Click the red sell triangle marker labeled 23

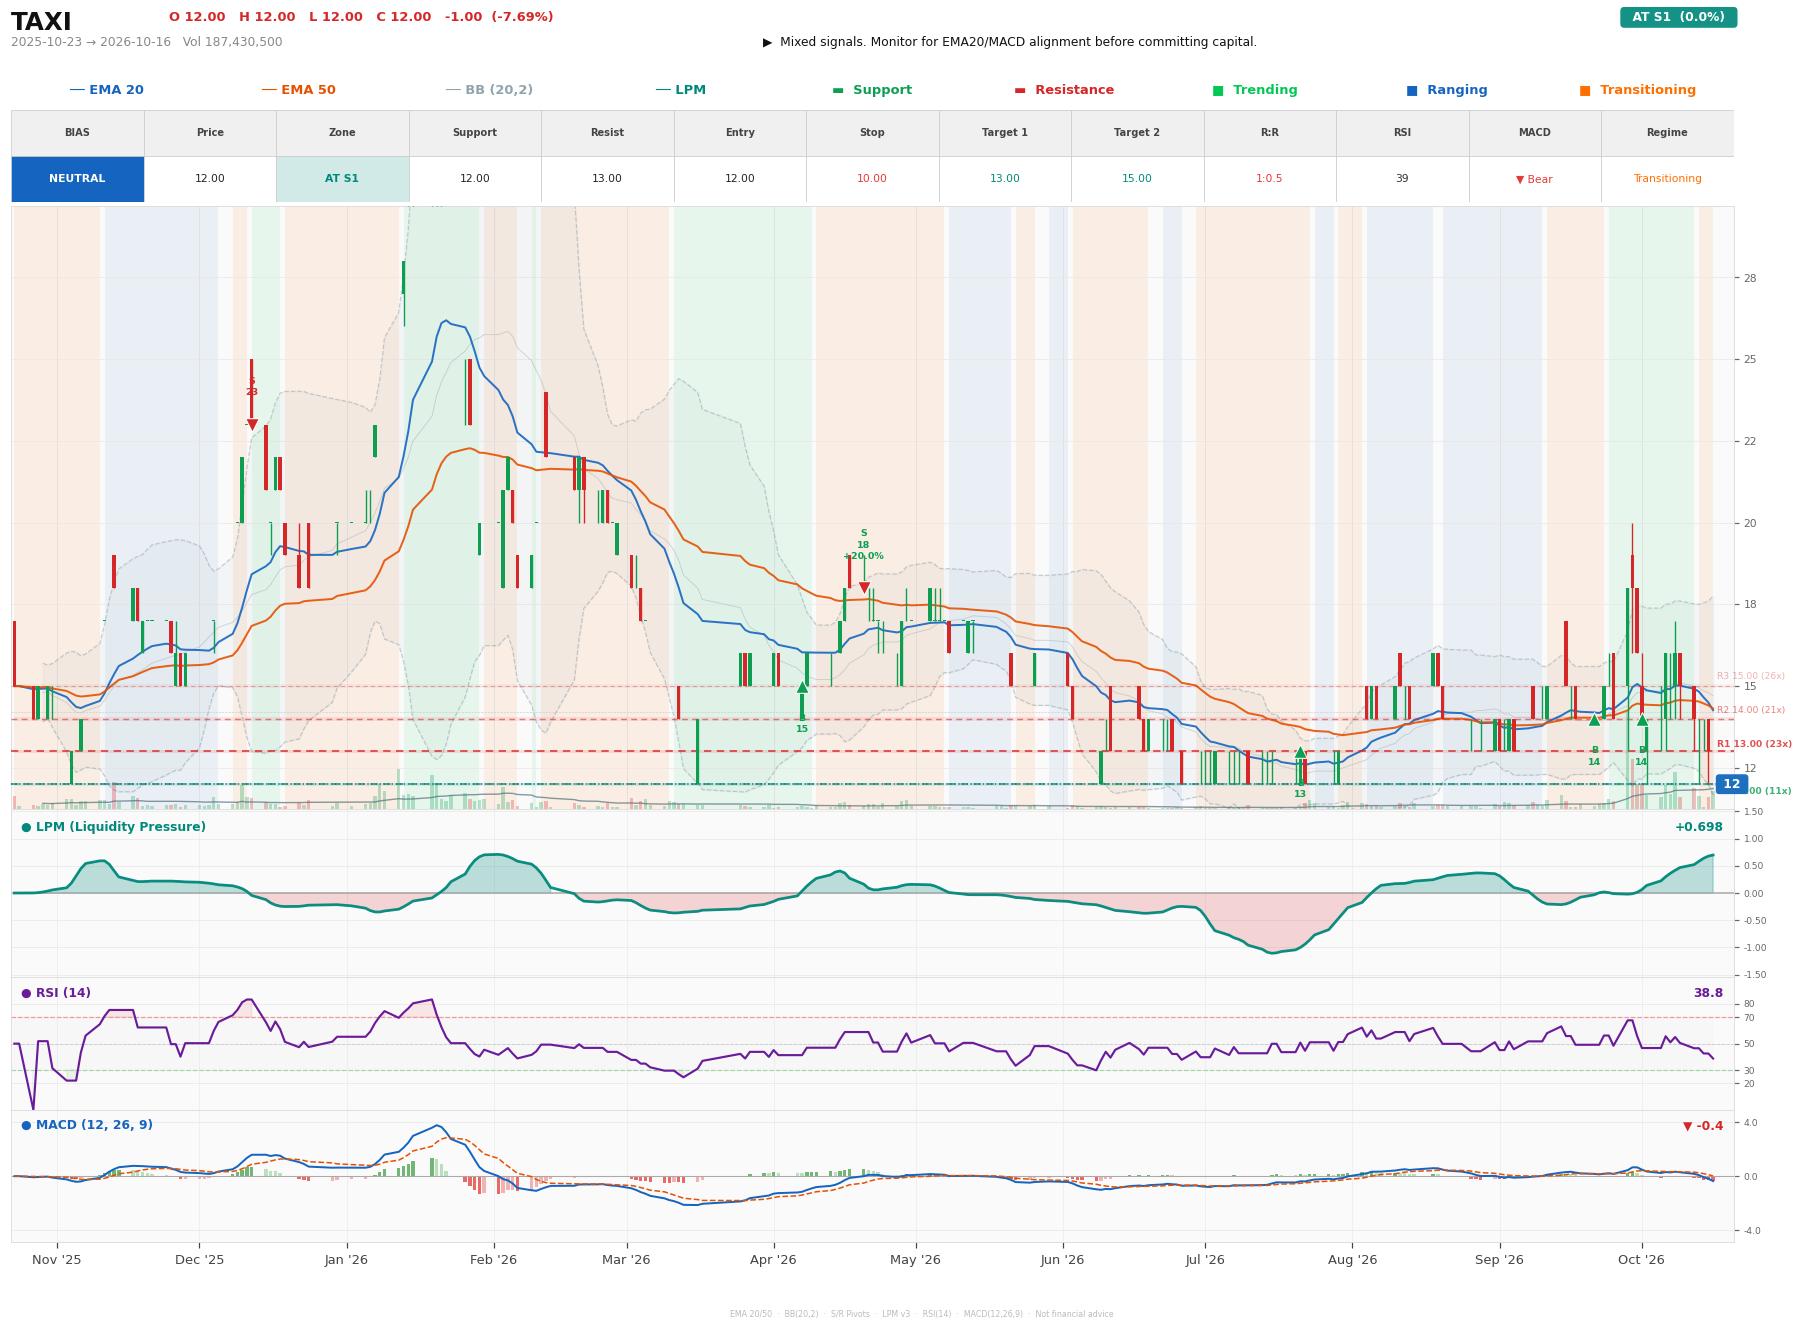252,425
